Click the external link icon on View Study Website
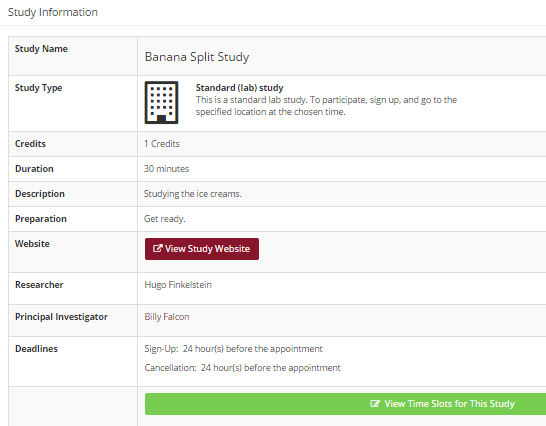The width and height of the screenshot is (546, 426). pos(157,248)
